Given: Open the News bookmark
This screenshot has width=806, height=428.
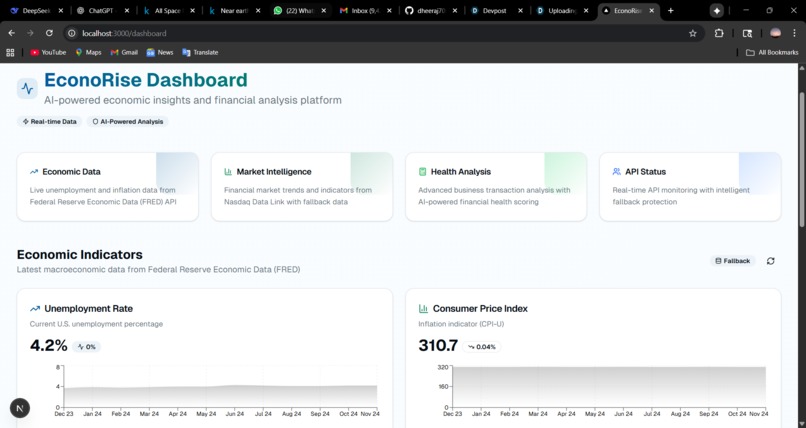Looking at the screenshot, I should (x=159, y=52).
